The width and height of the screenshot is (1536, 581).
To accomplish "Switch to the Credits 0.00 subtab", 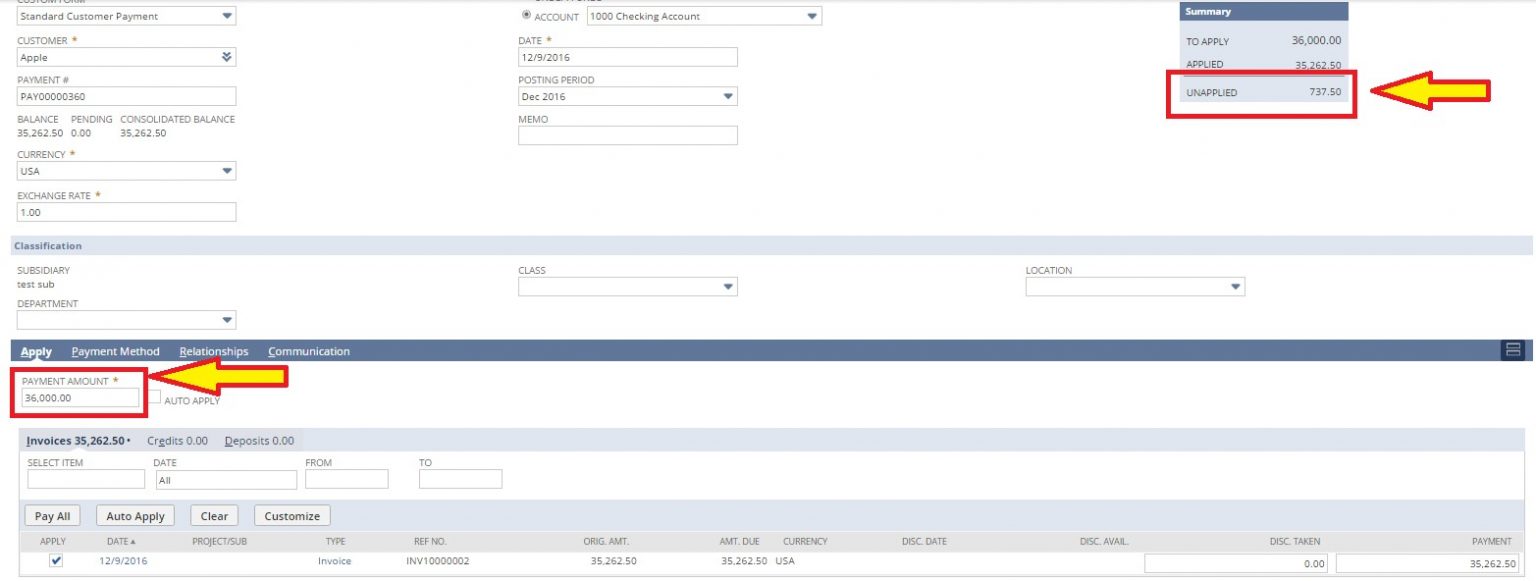I will click(177, 440).
